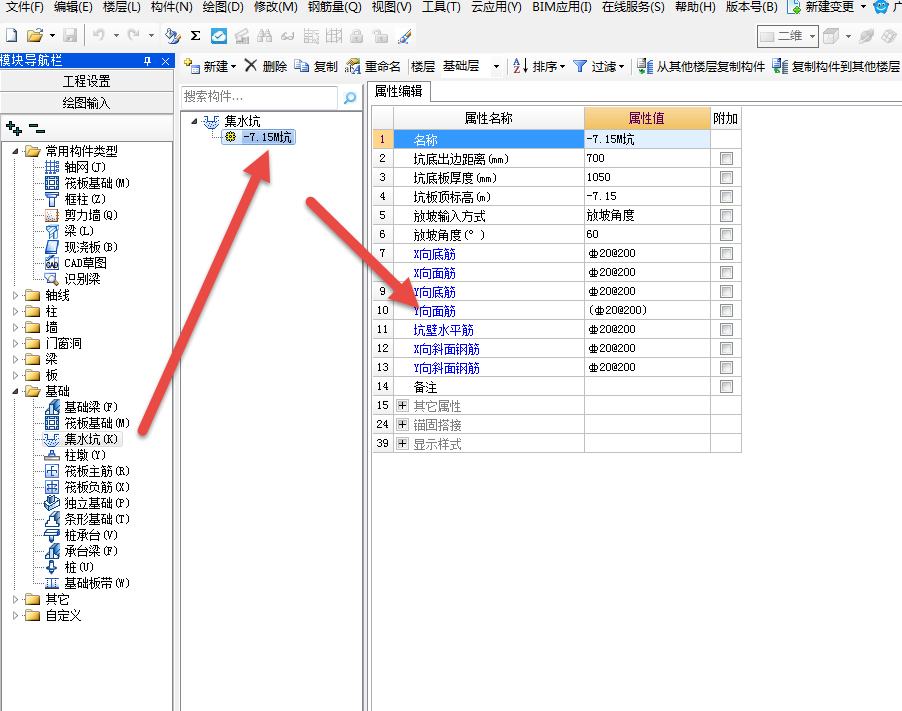The height and width of the screenshot is (711, 902).
Task: Select CAD草图 item
Action: click(85, 263)
